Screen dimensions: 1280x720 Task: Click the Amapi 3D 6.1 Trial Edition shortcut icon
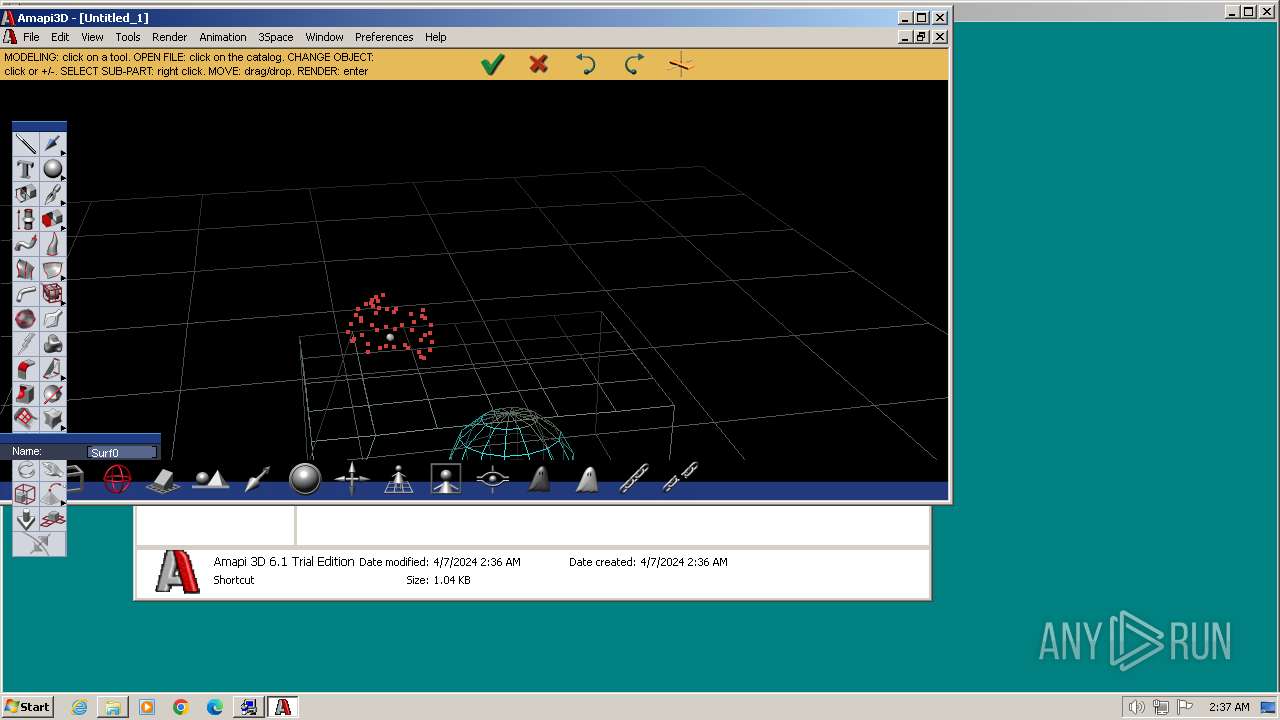(x=177, y=571)
